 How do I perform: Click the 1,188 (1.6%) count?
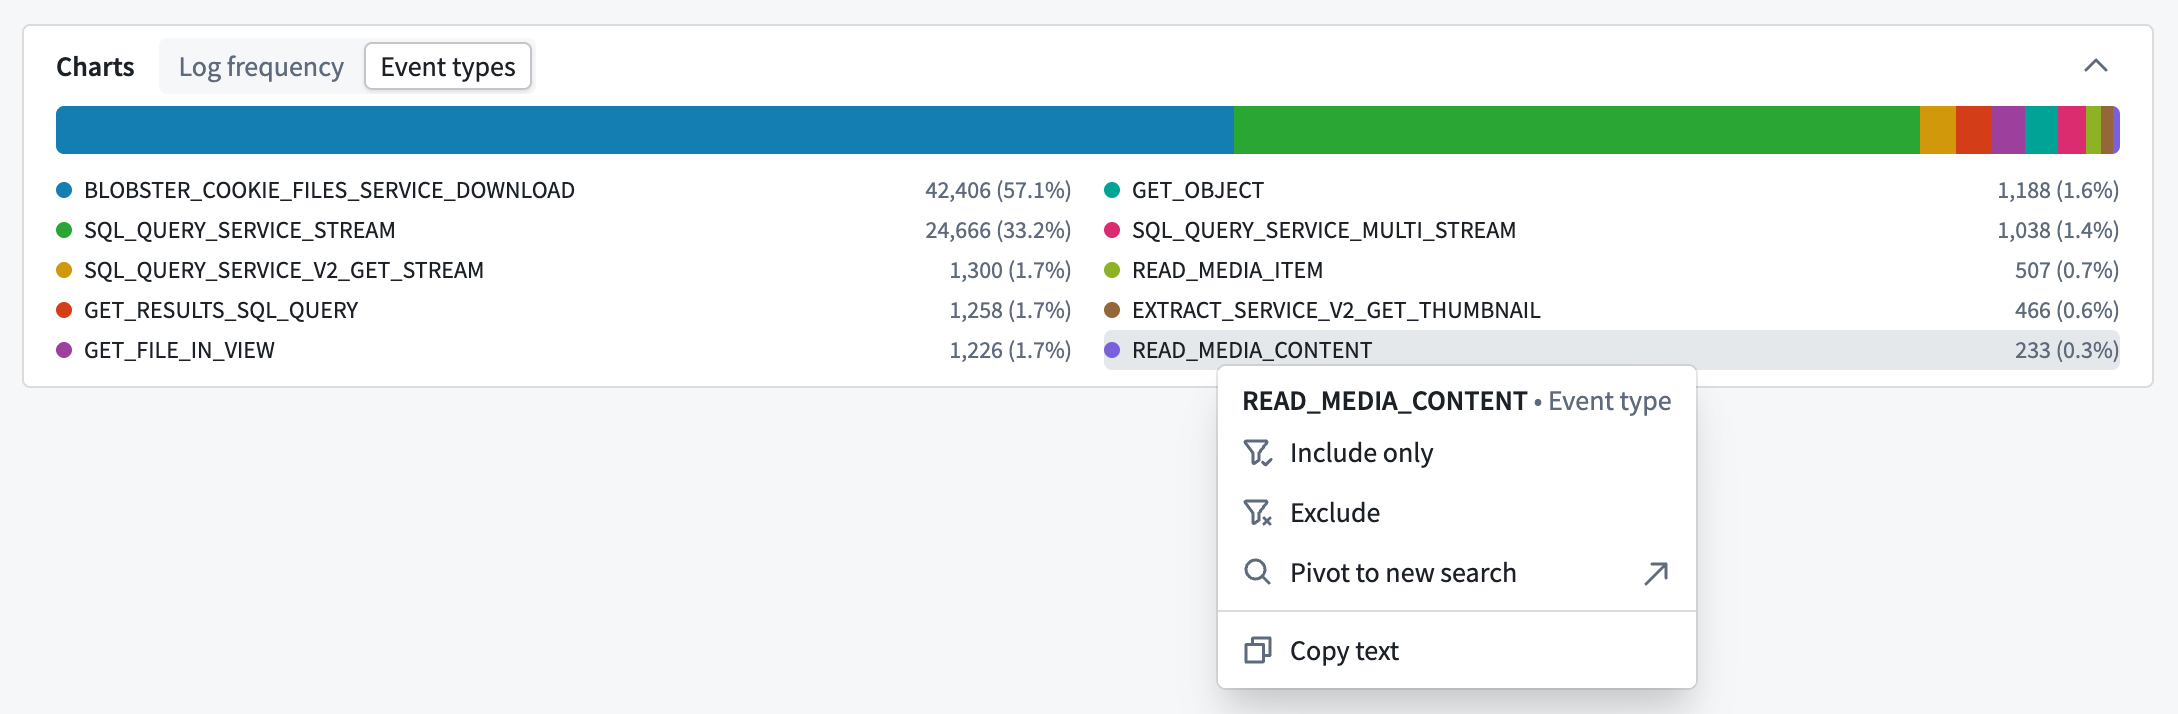[2058, 190]
